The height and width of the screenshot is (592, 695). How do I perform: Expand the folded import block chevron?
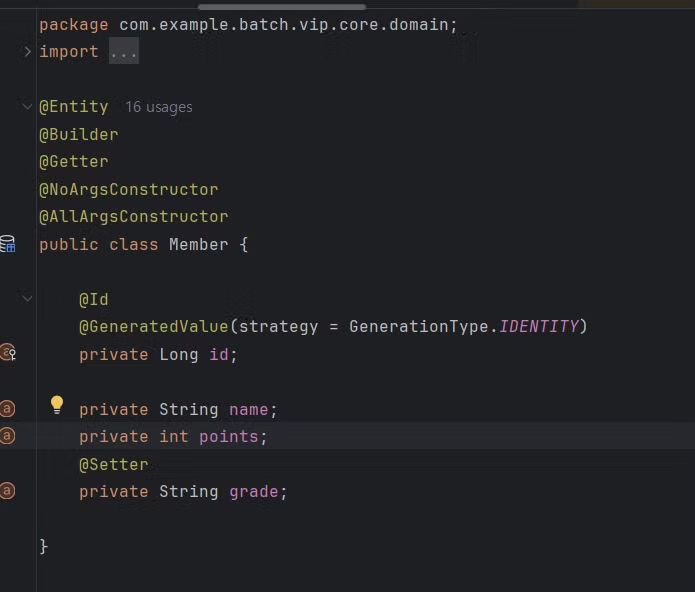point(27,52)
